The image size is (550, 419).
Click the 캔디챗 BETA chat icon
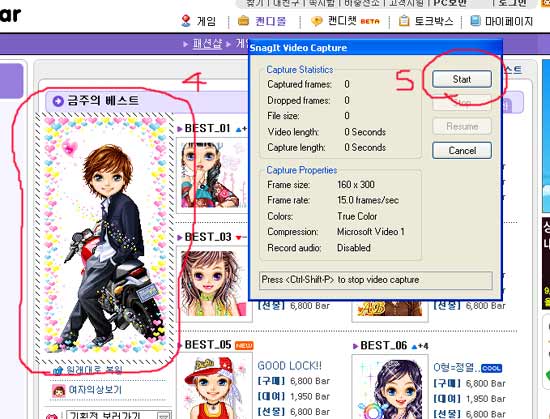[x=316, y=21]
